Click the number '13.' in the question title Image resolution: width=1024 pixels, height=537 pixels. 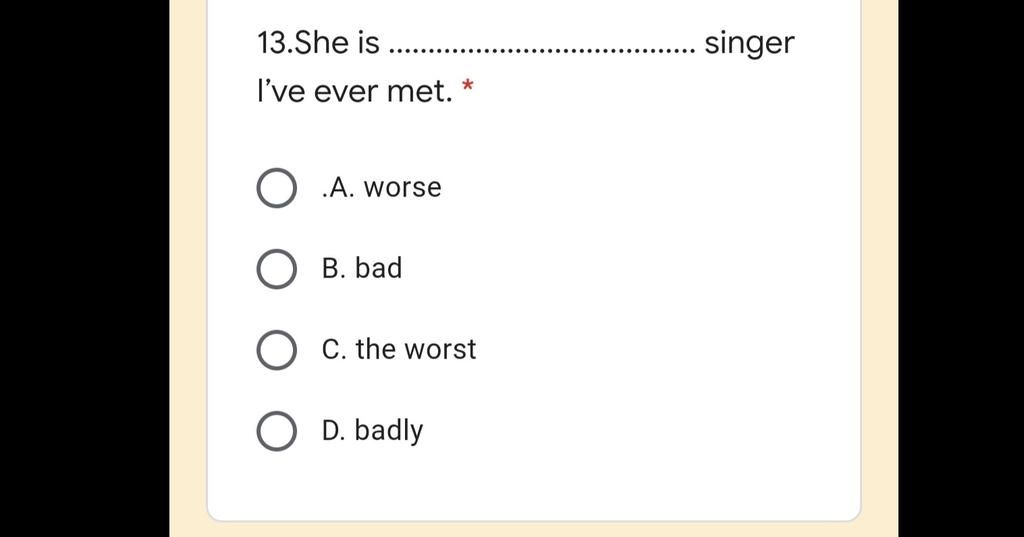pos(276,43)
